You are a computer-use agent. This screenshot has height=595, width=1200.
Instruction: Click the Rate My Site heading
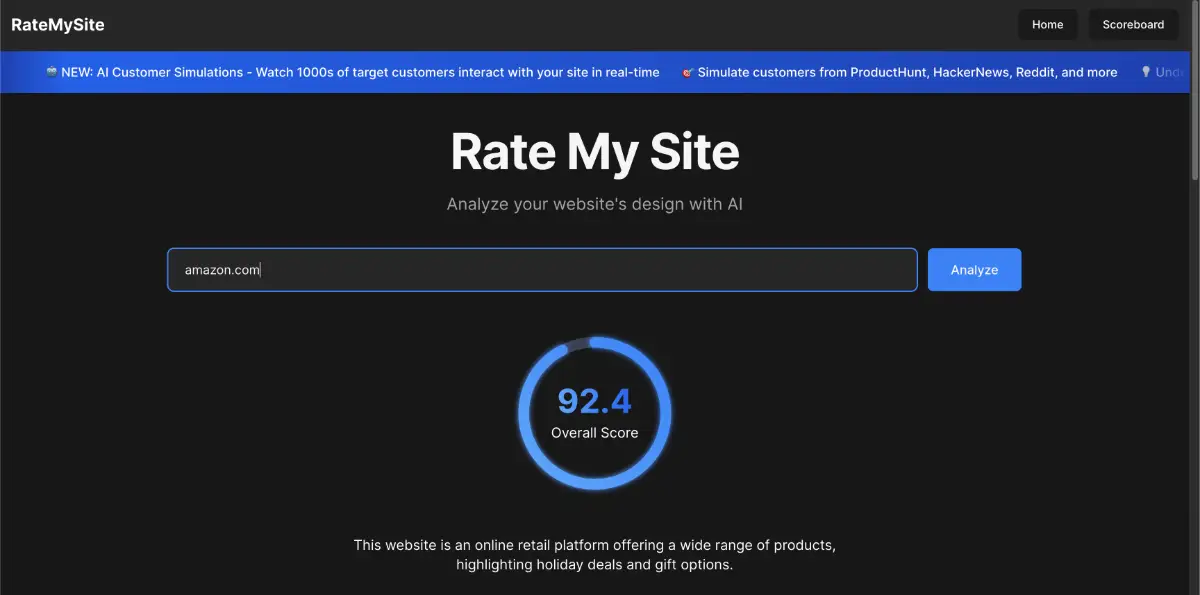595,152
